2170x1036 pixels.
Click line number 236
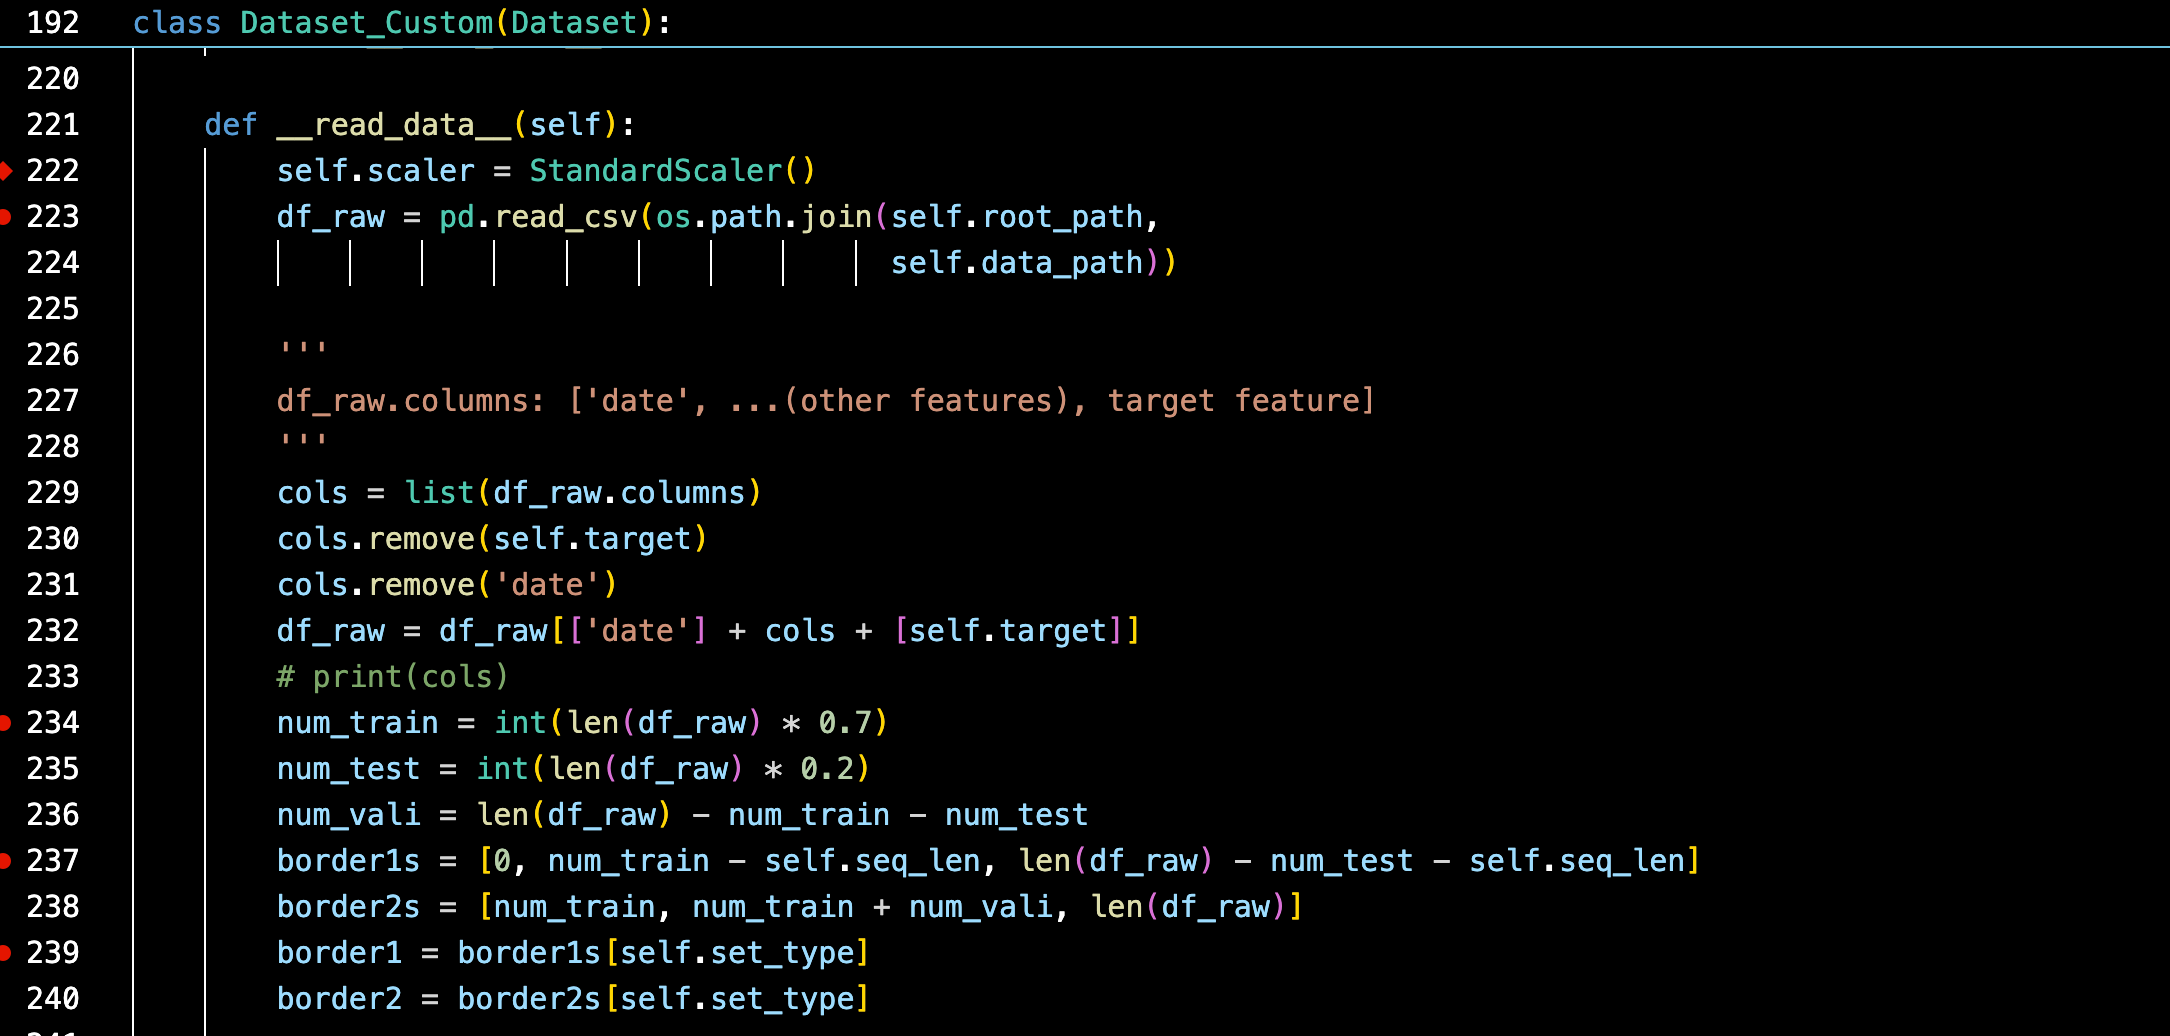[x=53, y=815]
